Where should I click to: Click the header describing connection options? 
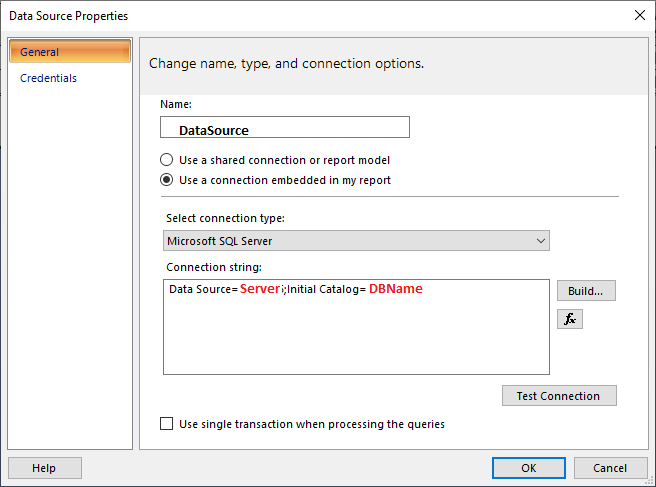point(287,64)
